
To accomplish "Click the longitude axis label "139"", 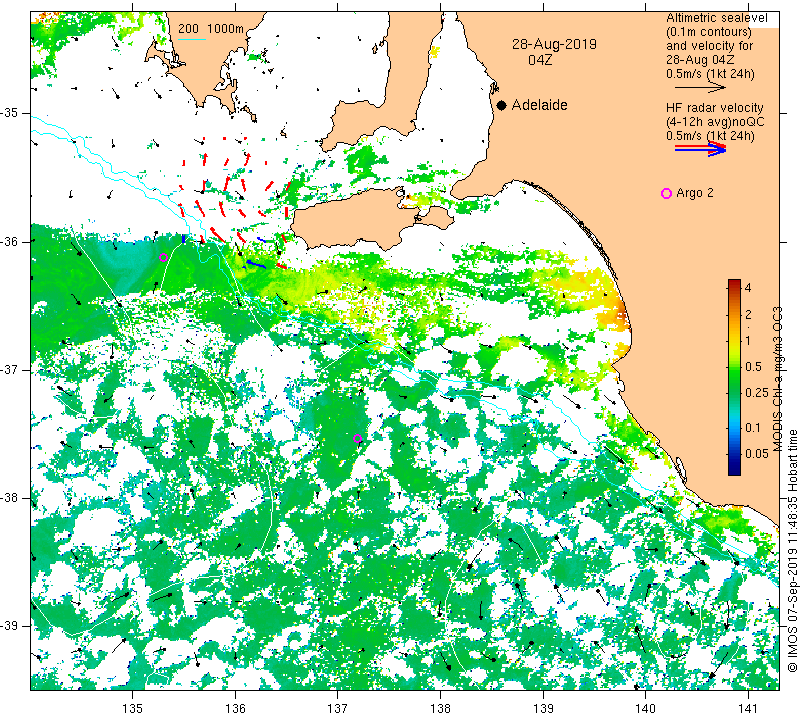I will click(543, 708).
